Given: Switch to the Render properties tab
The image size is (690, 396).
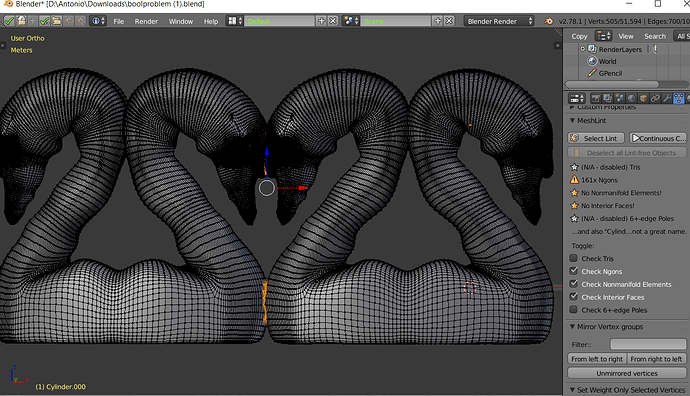Looking at the screenshot, I should click(596, 98).
